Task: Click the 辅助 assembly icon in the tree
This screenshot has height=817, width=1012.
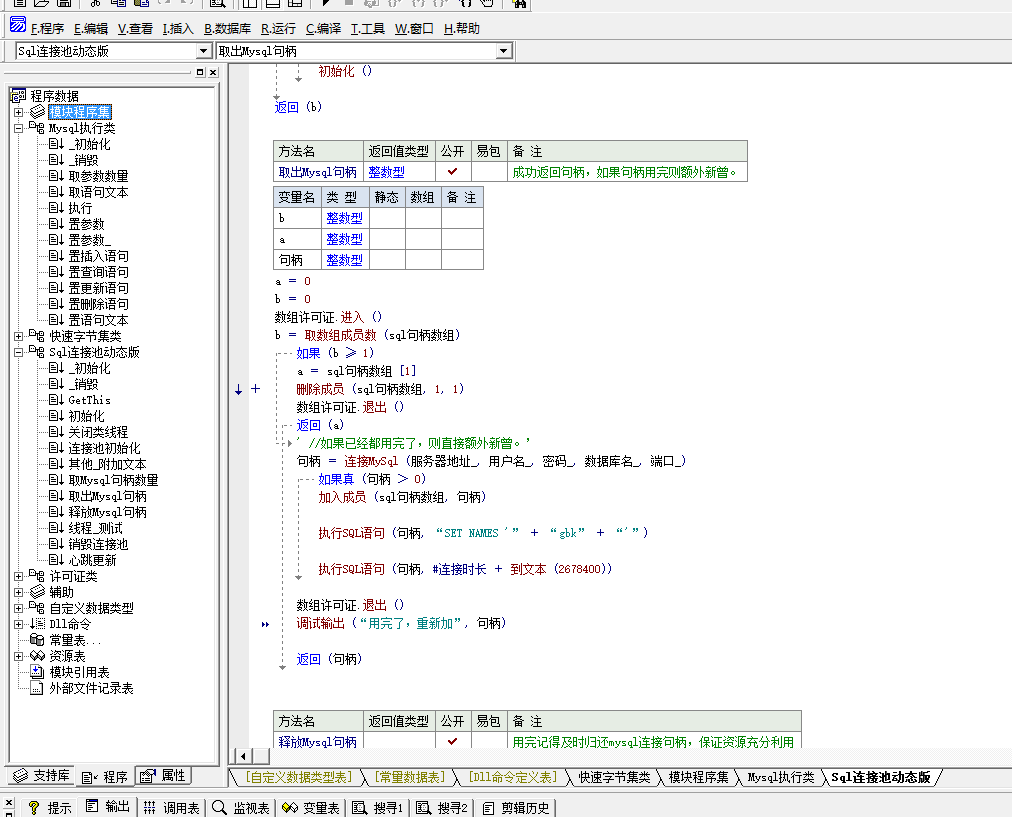Action: [x=37, y=592]
